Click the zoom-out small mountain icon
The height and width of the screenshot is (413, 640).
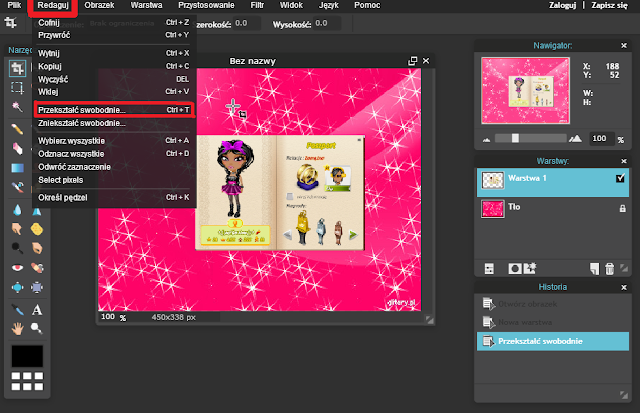(486, 140)
